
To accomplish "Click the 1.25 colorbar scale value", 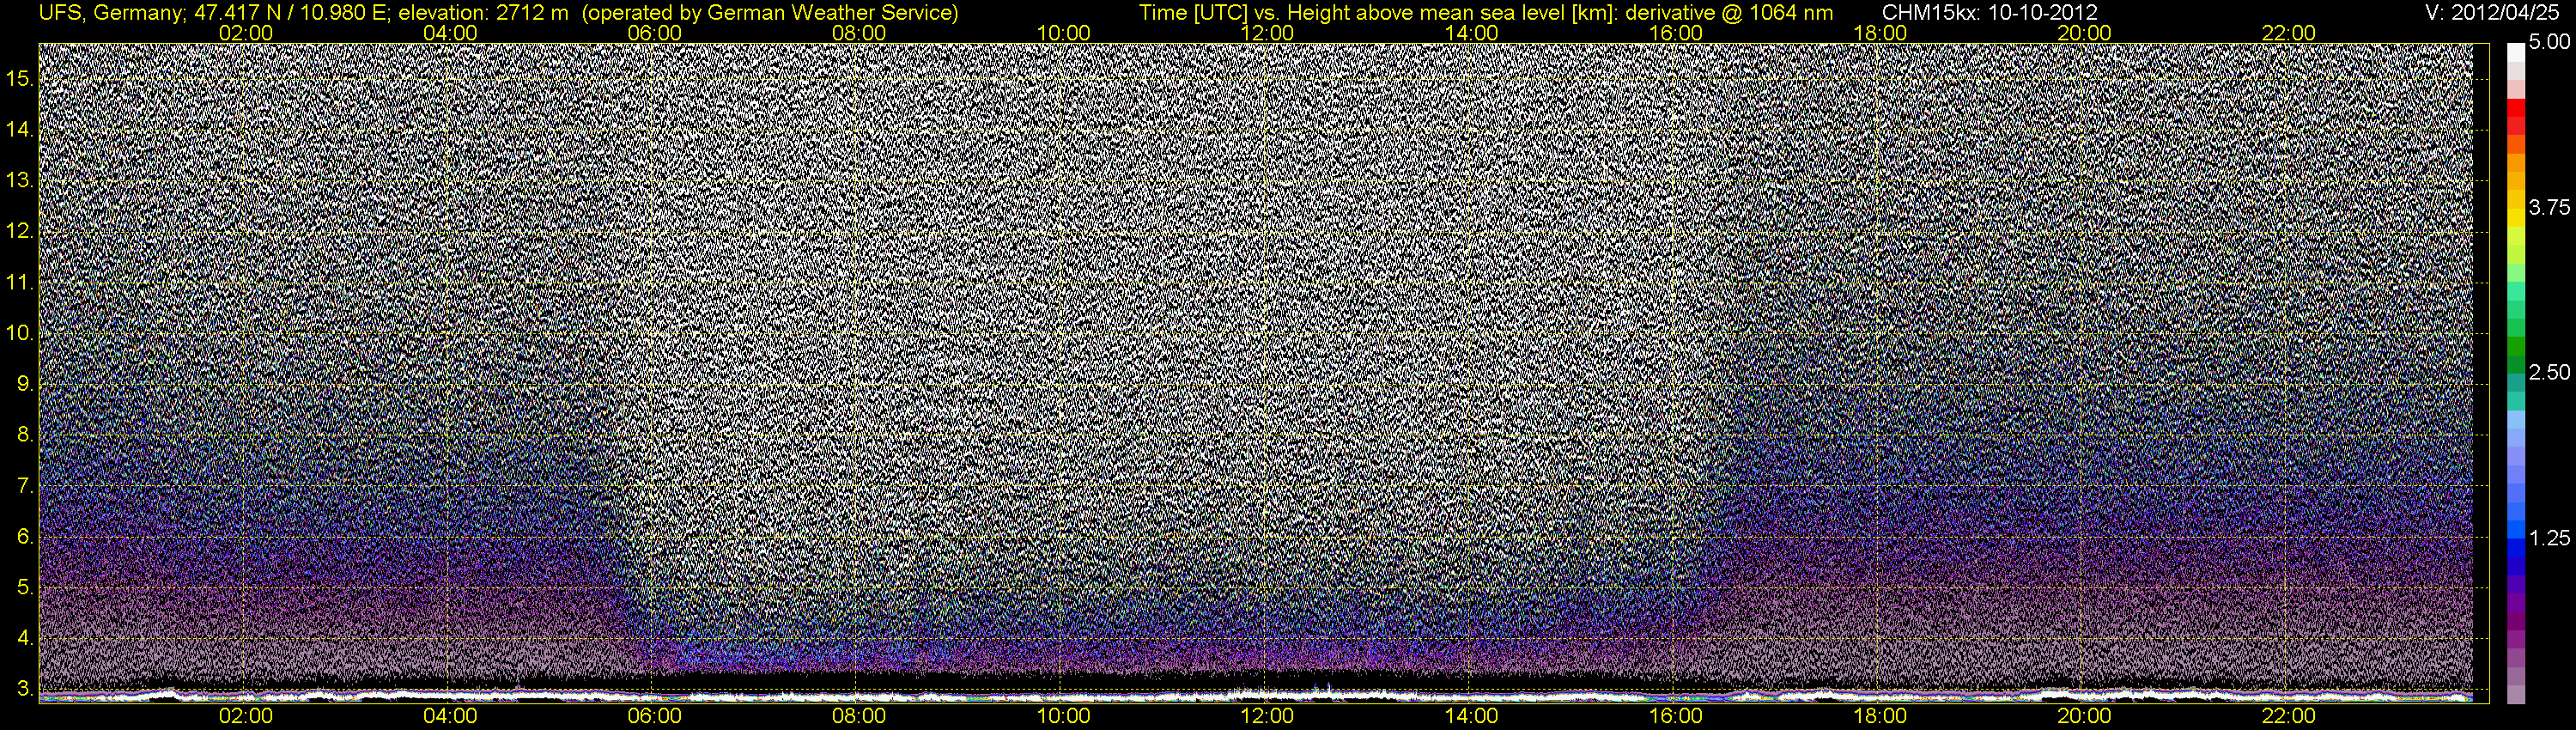I will pyautogui.click(x=2549, y=538).
